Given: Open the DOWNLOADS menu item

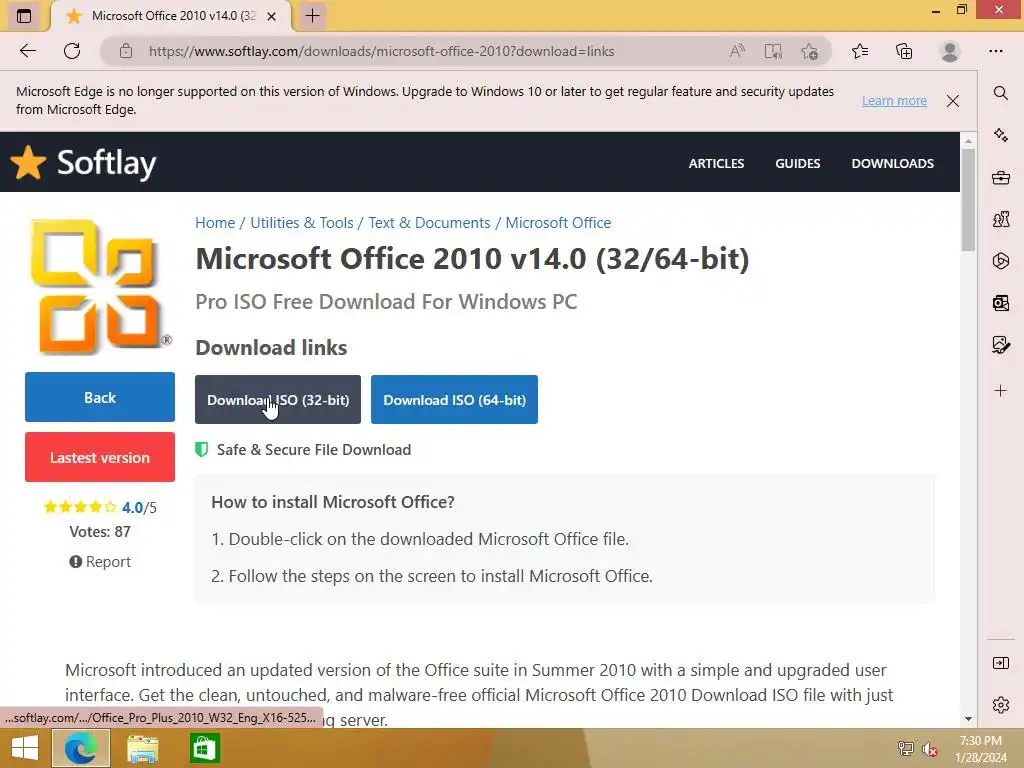Looking at the screenshot, I should click(892, 163).
